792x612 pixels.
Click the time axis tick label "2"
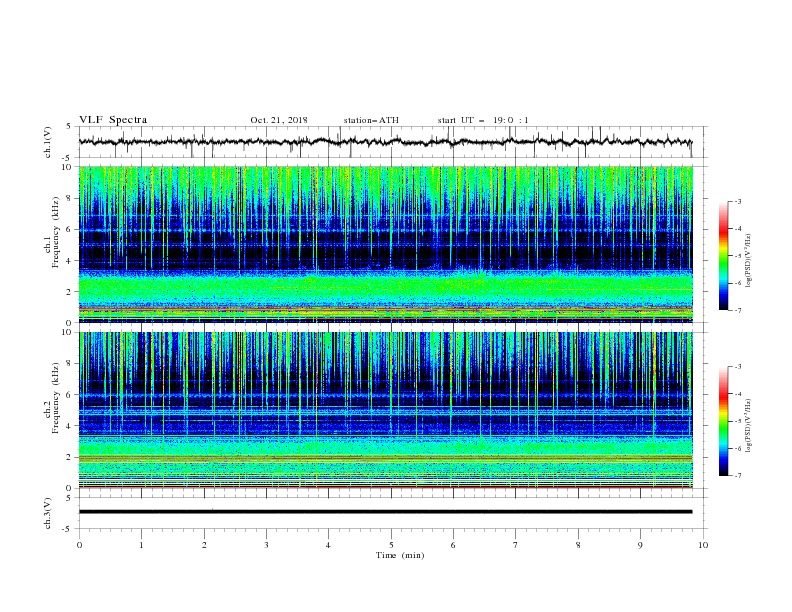204,545
